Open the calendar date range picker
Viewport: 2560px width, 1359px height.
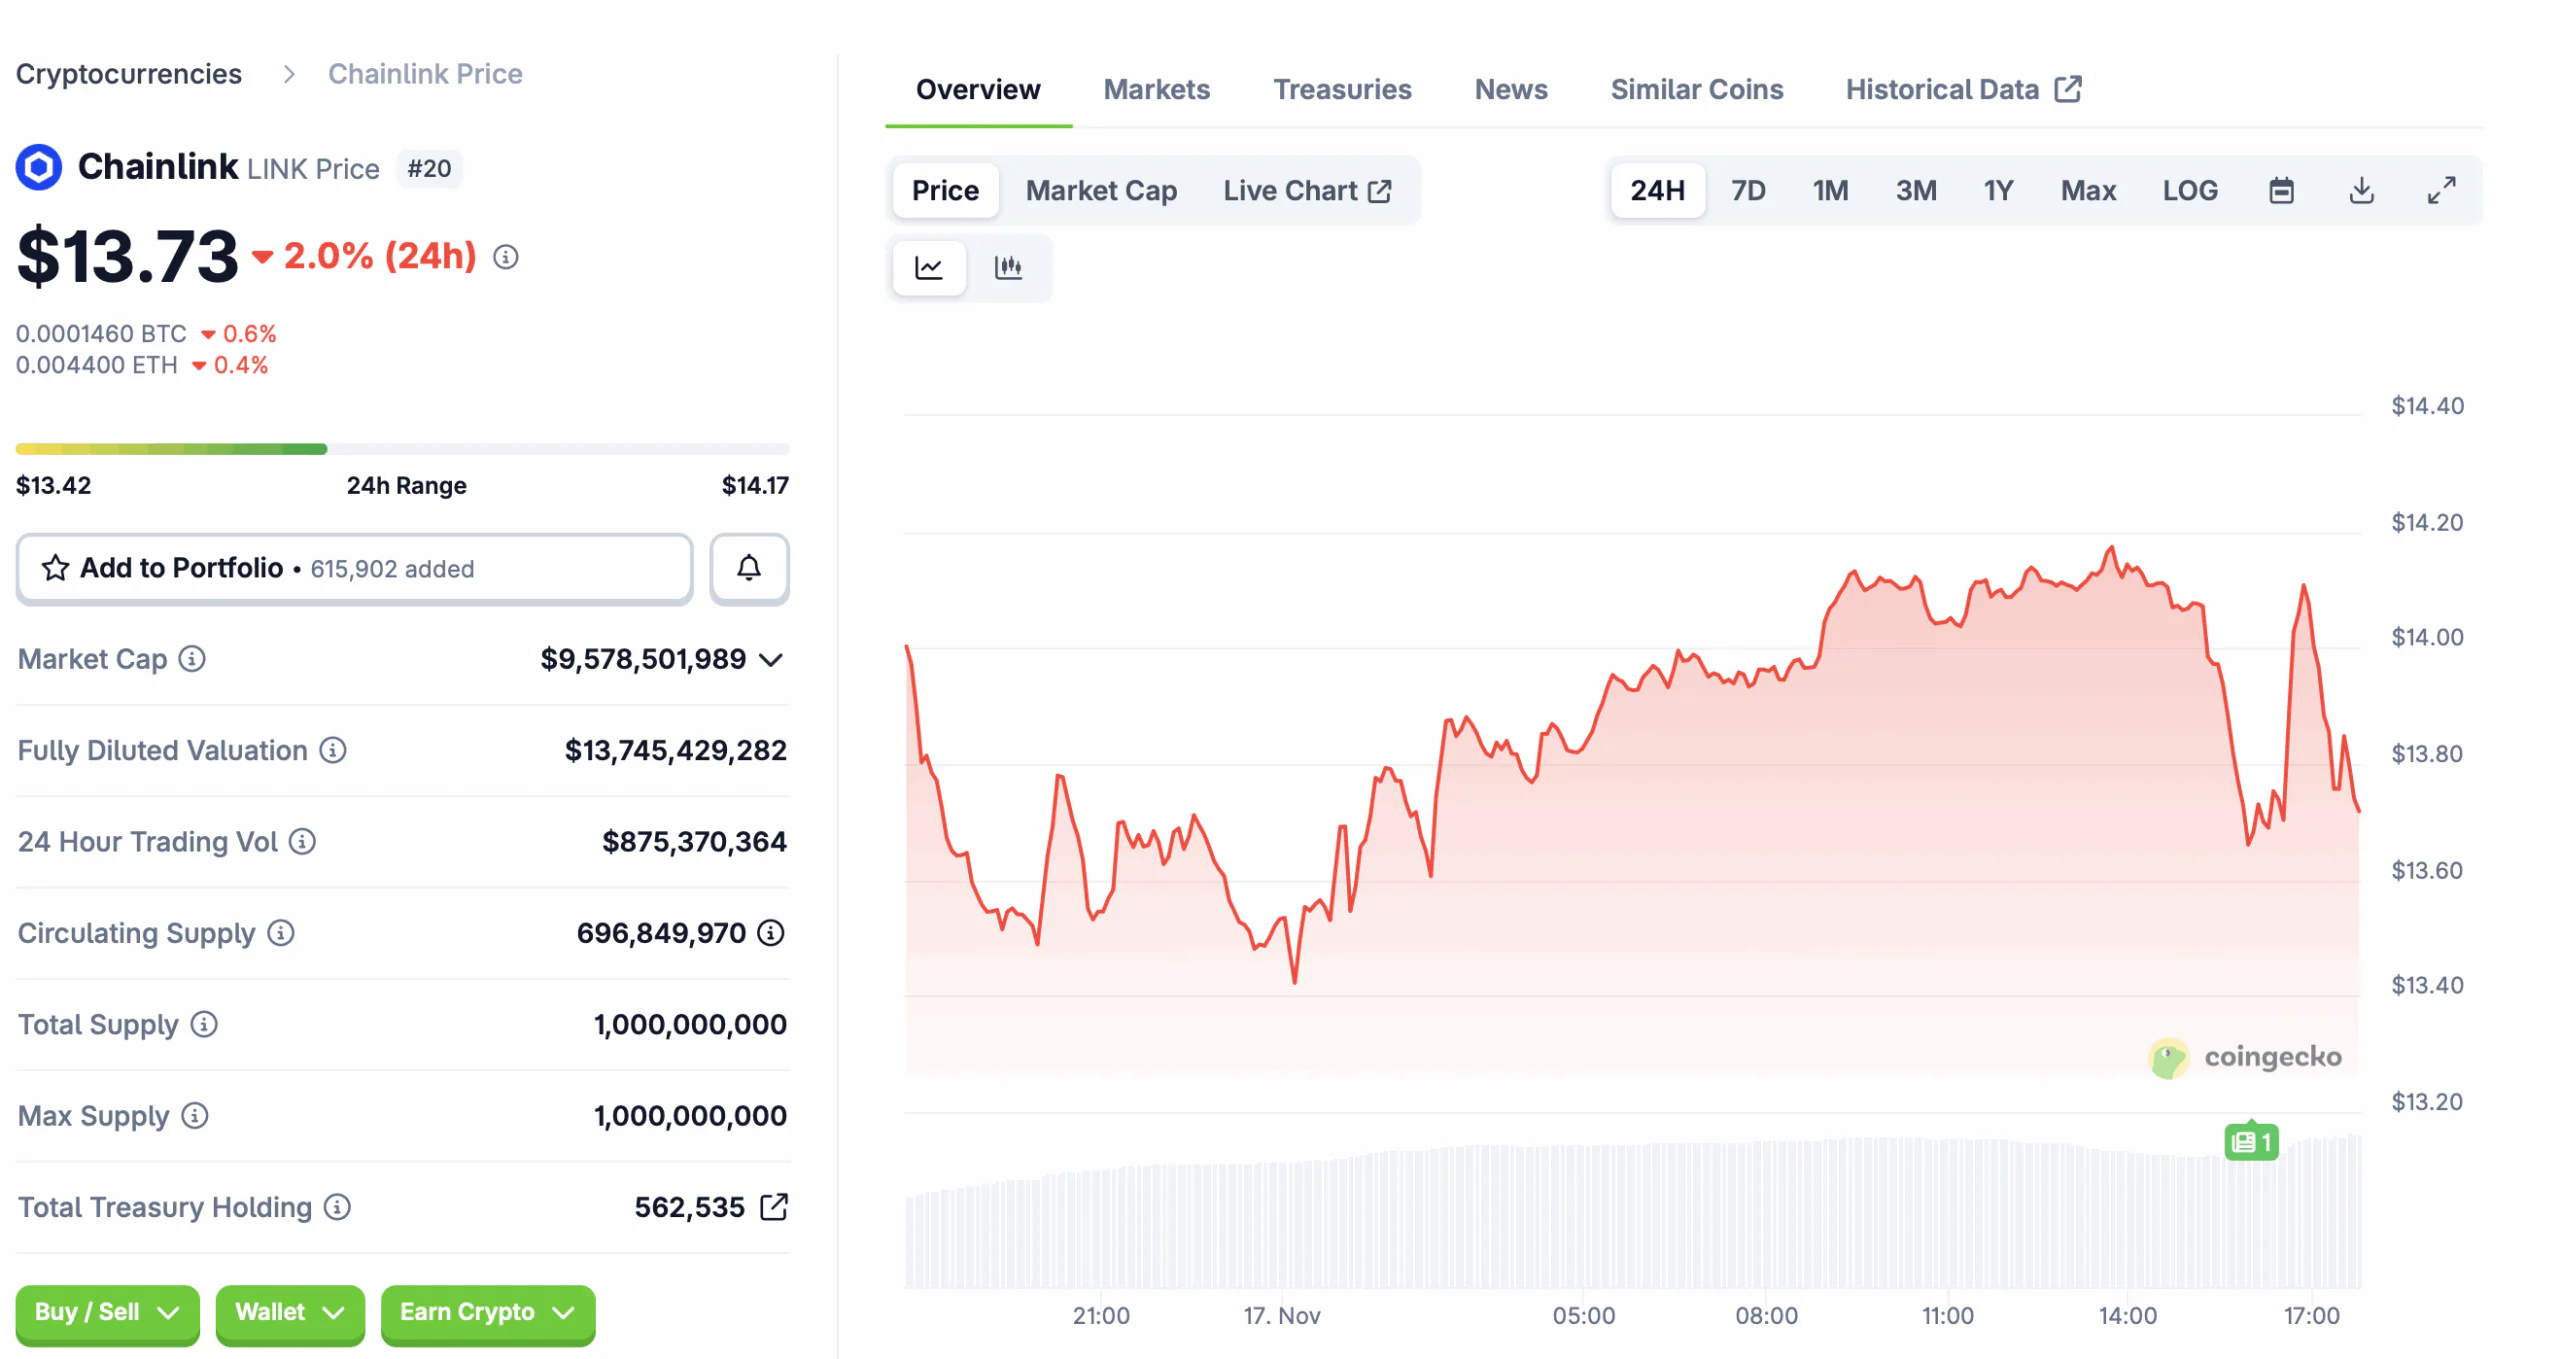[2280, 190]
